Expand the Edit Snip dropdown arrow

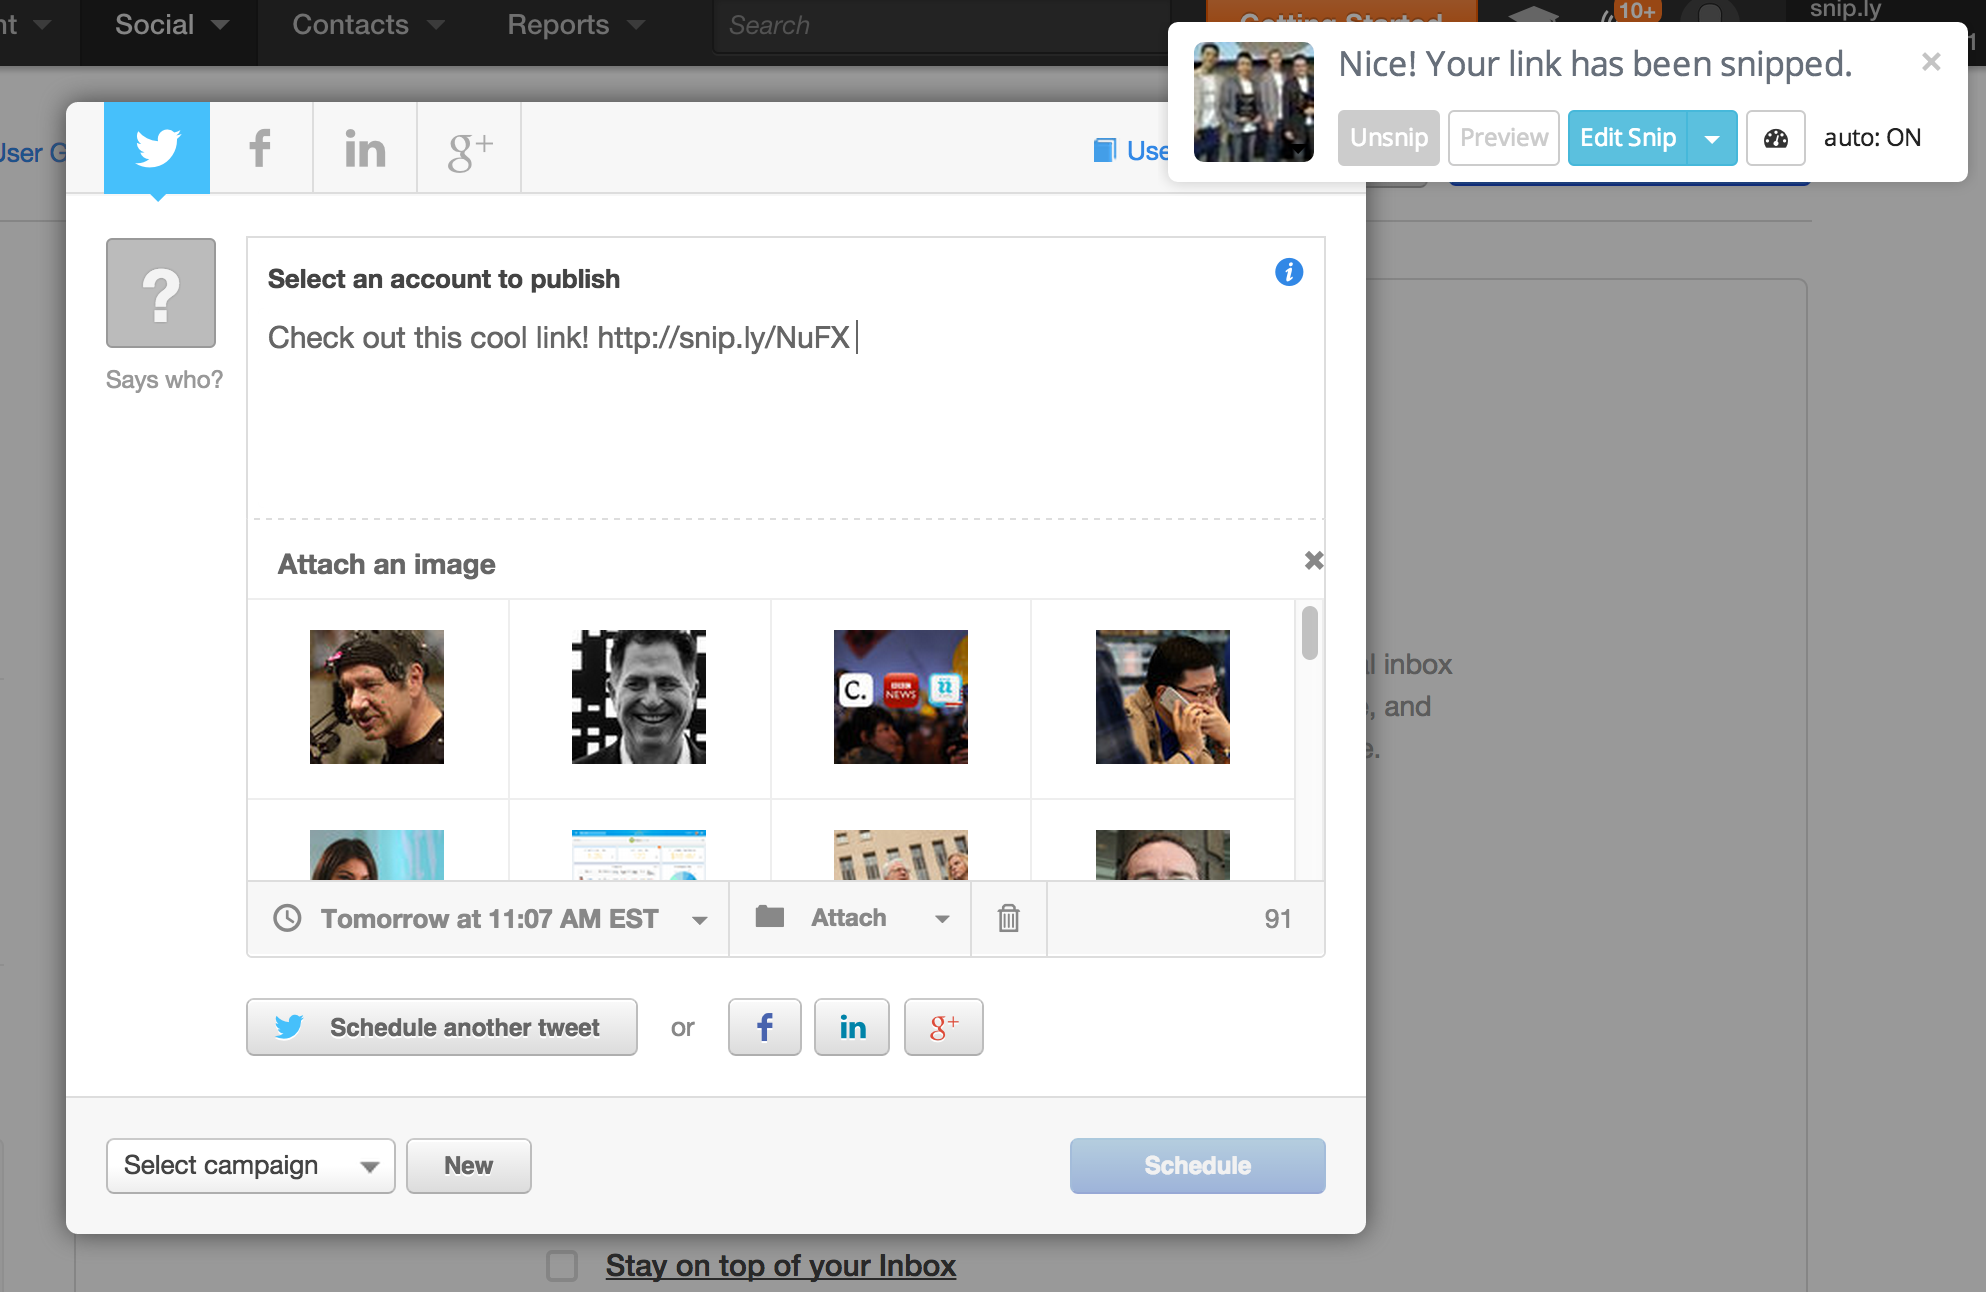tap(1712, 138)
